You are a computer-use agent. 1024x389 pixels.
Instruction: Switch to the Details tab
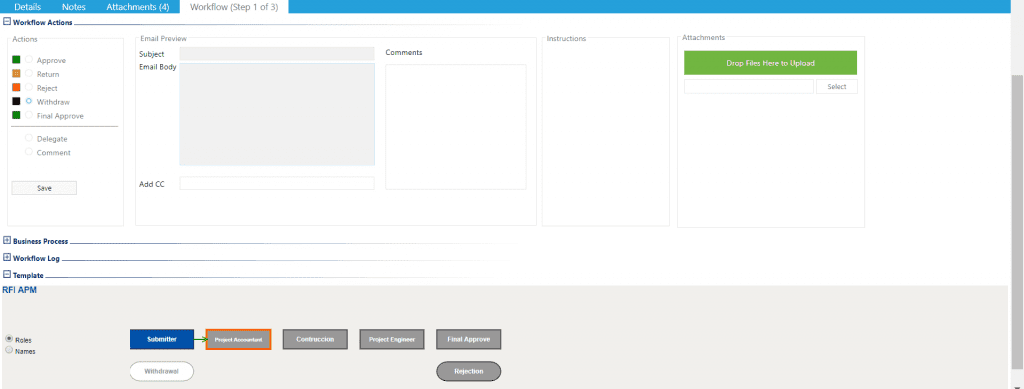27,7
